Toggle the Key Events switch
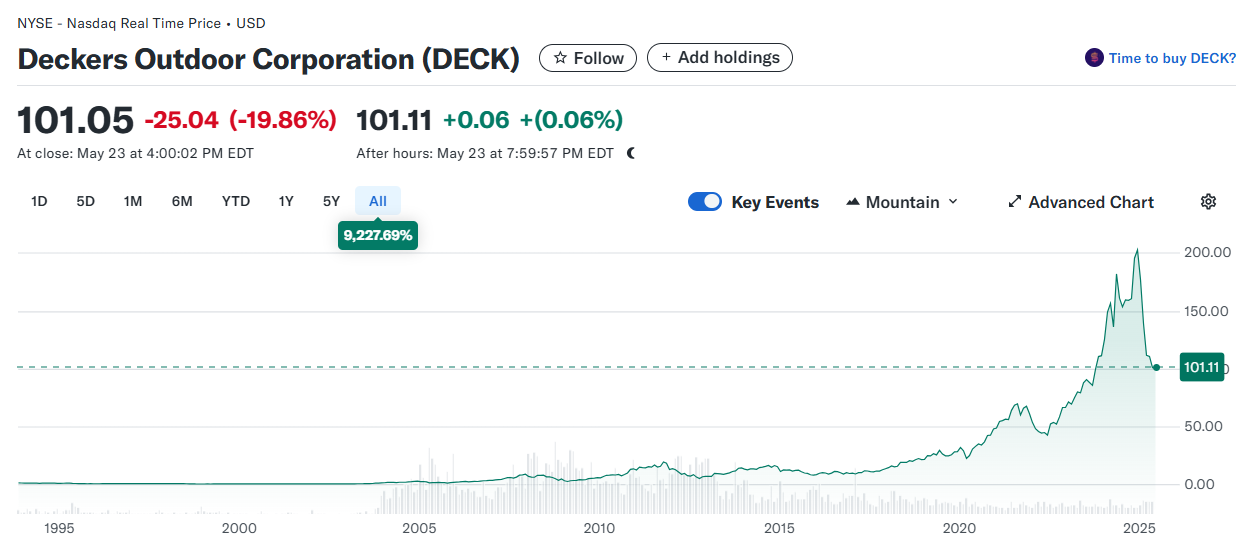This screenshot has height=553, width=1241. coord(705,202)
